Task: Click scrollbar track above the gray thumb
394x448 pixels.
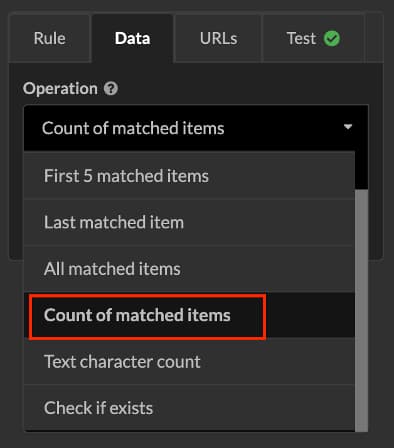Action: click(362, 170)
